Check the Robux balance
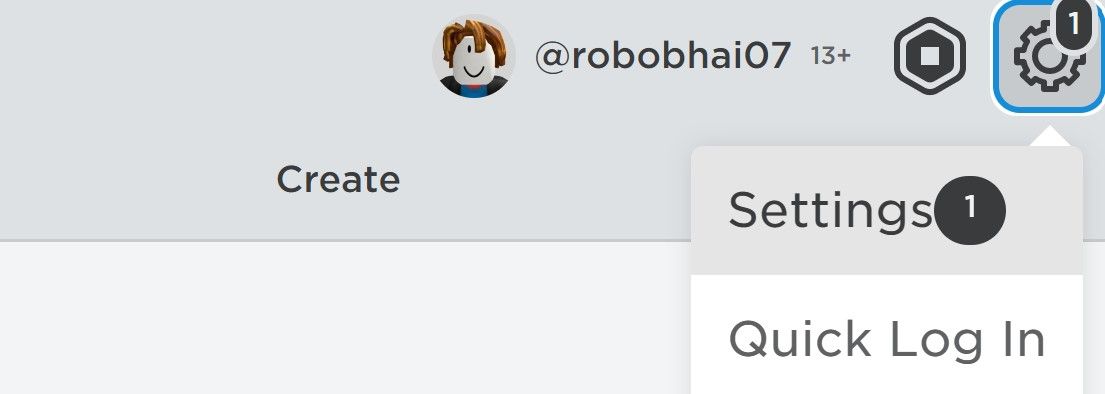The width and height of the screenshot is (1105, 394). click(x=930, y=55)
